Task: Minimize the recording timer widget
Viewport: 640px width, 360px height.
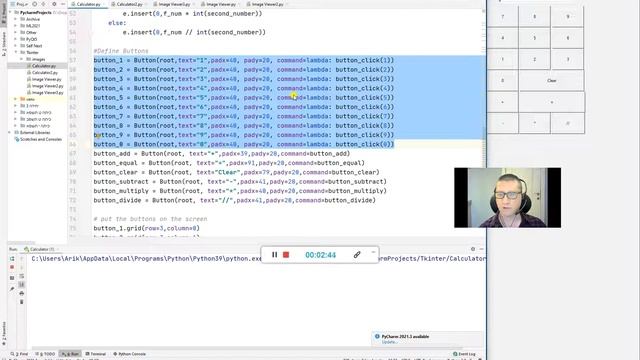Action: tap(373, 252)
